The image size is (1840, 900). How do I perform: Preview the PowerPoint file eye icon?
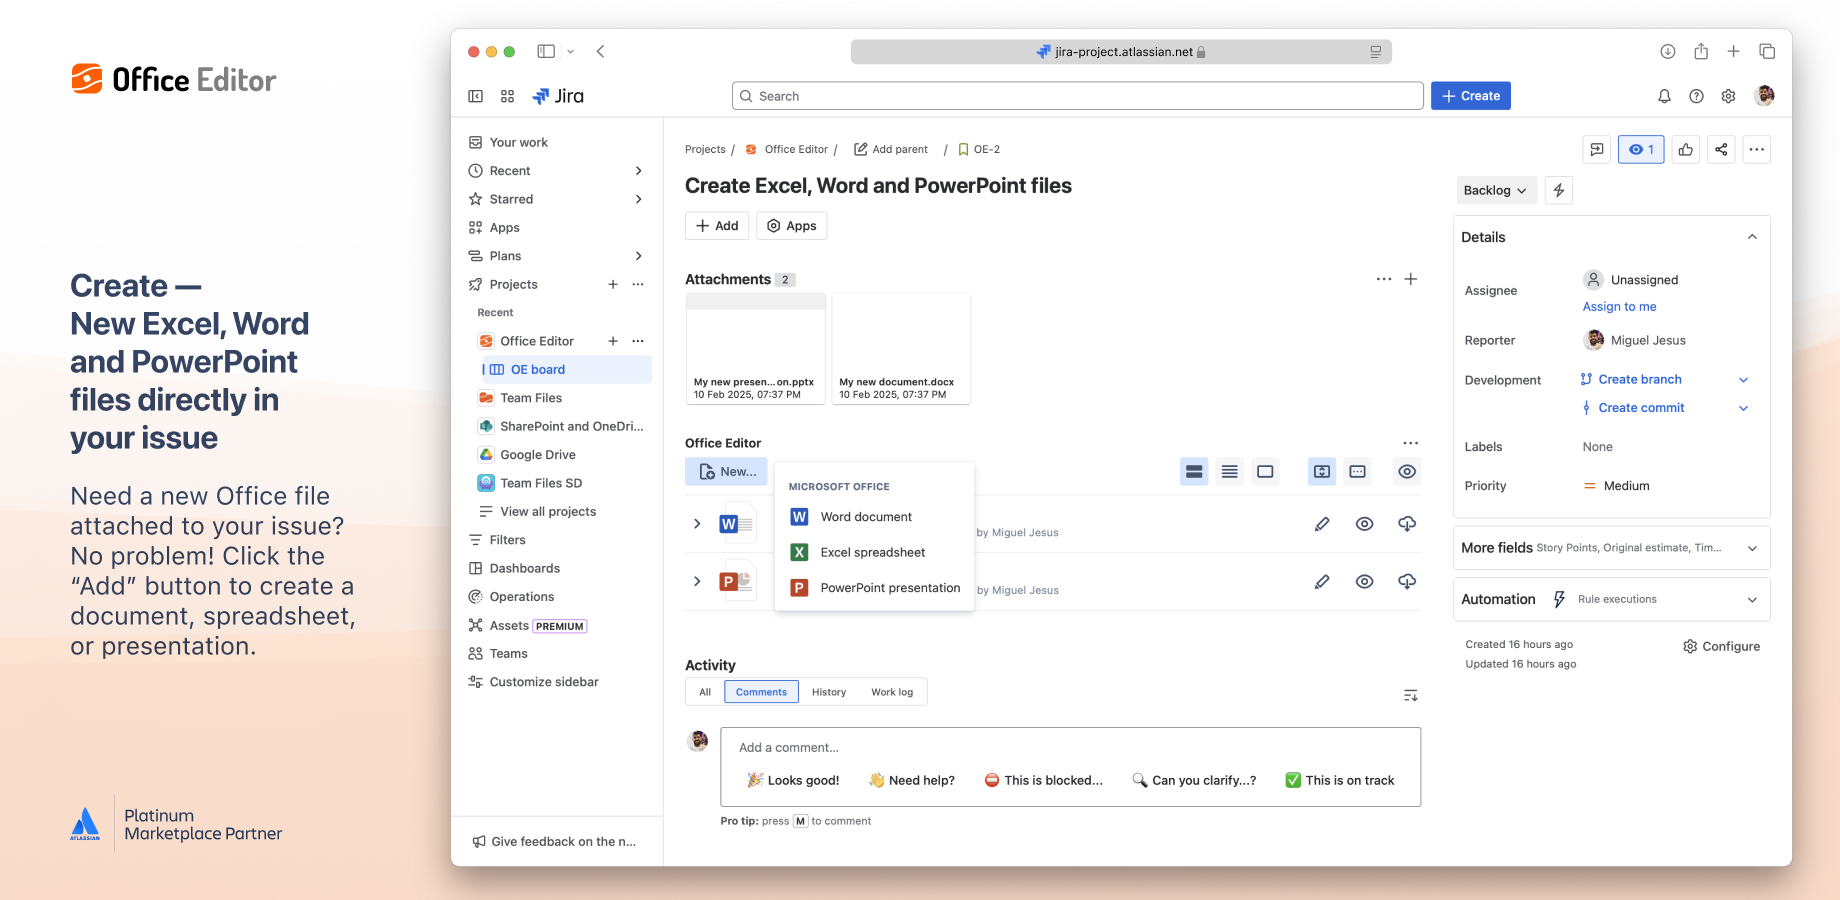tap(1364, 582)
